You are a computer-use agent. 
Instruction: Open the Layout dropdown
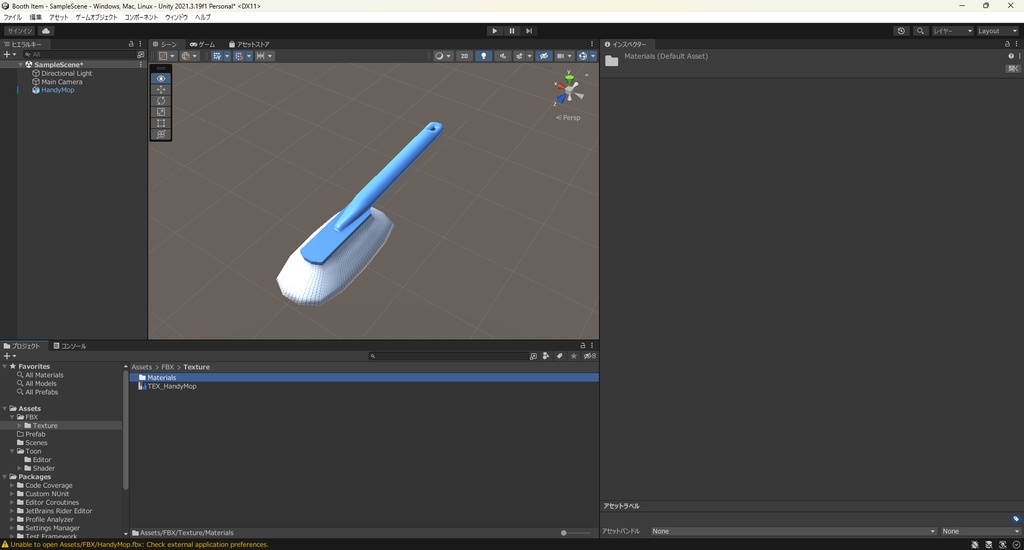pos(997,31)
